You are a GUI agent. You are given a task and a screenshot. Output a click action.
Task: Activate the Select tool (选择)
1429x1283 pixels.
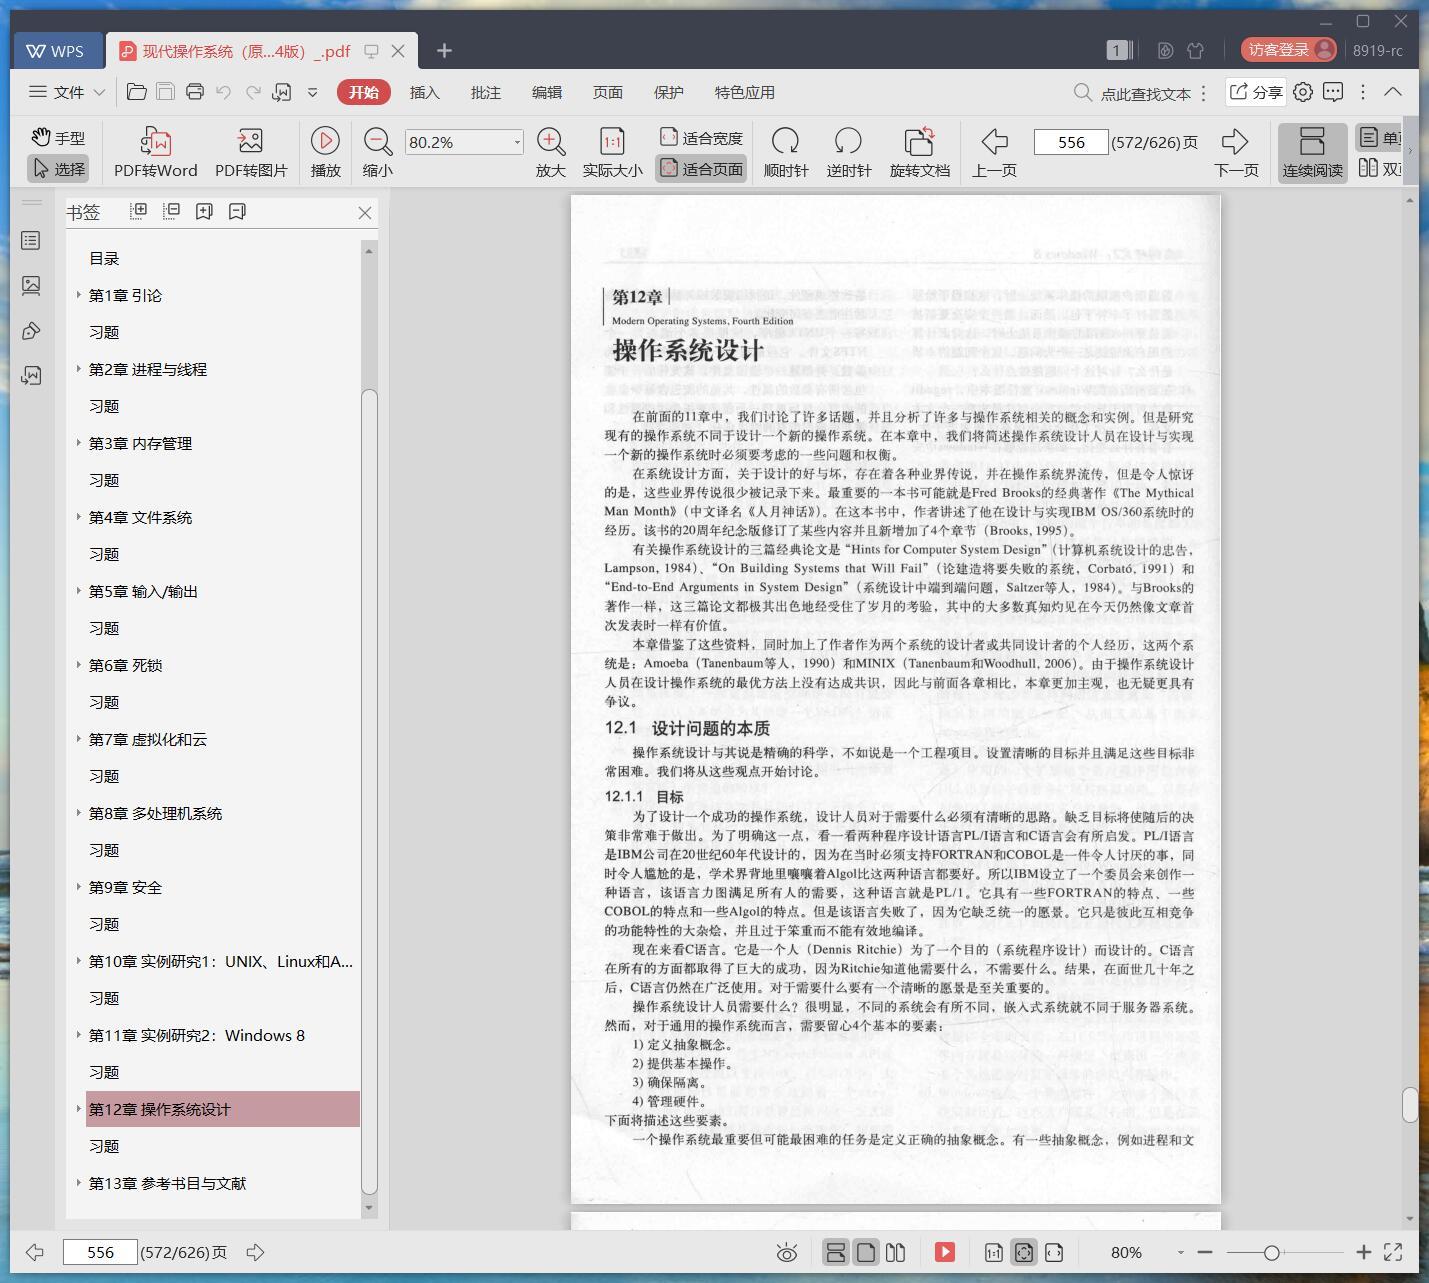click(58, 169)
